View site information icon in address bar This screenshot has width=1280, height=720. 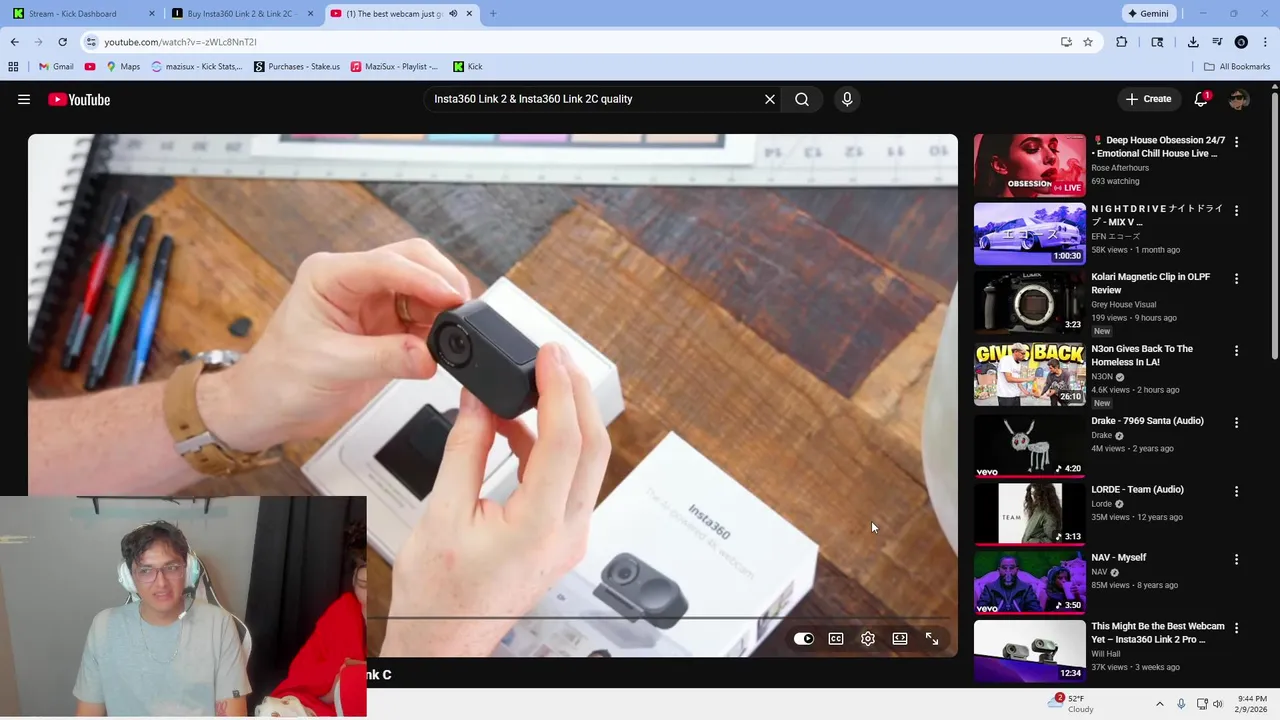91,42
